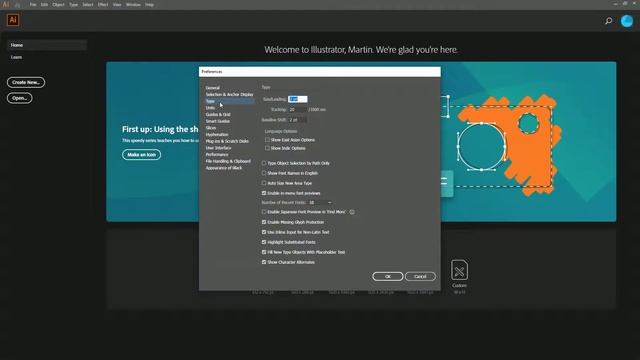640x360 pixels.
Task: Toggle Show Indic Options checkbox
Action: click(267, 148)
